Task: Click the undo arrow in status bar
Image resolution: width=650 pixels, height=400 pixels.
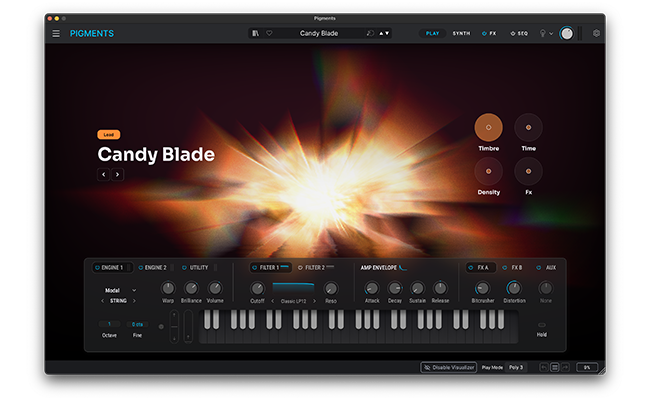Action: (x=544, y=367)
